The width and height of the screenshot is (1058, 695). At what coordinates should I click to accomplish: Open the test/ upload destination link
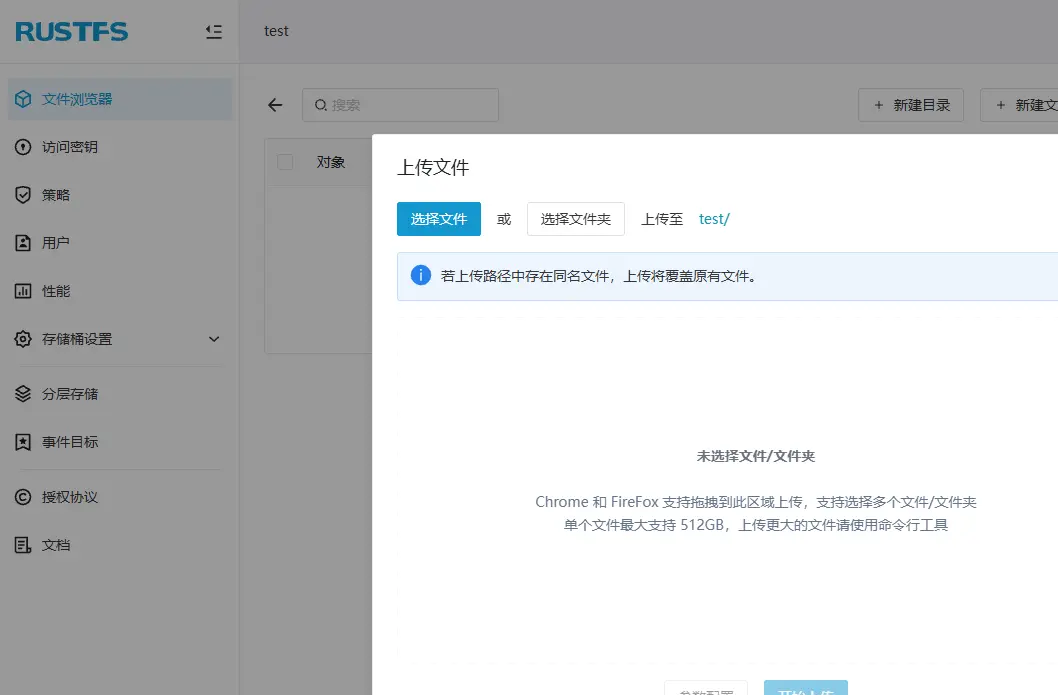(714, 218)
